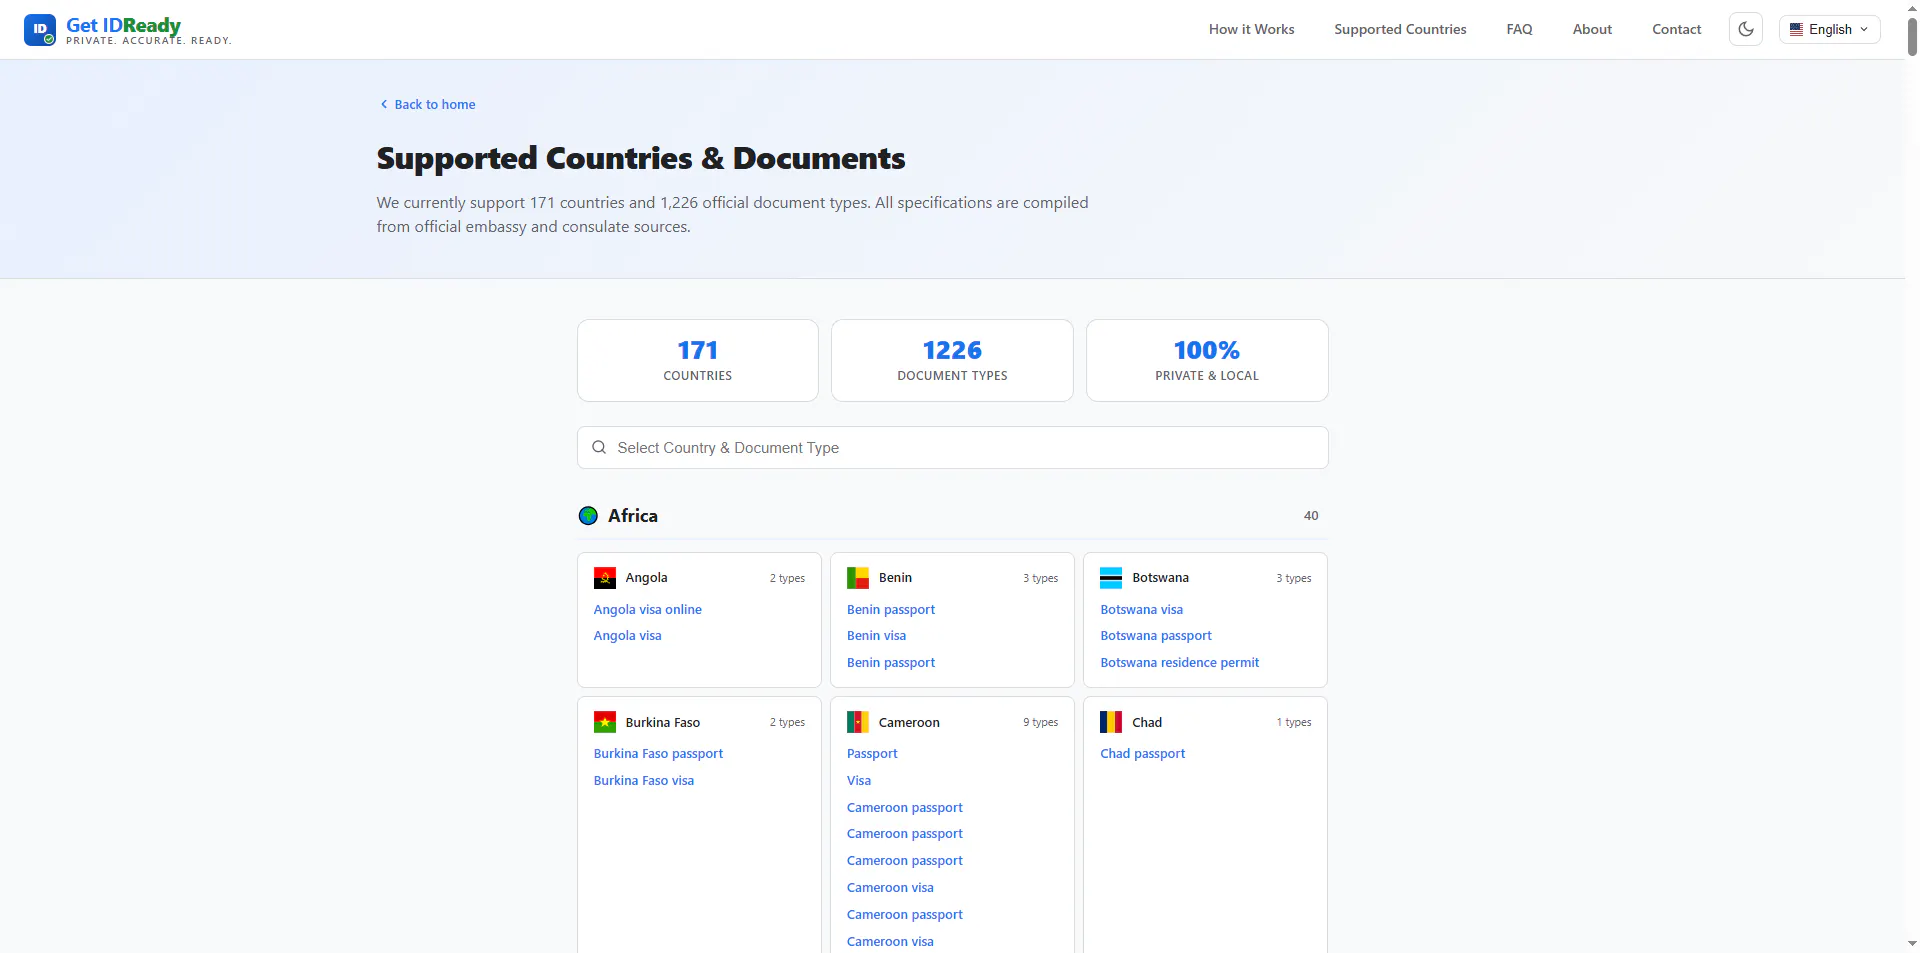Open the Botswana visa link
The height and width of the screenshot is (953, 1920).
(x=1141, y=610)
